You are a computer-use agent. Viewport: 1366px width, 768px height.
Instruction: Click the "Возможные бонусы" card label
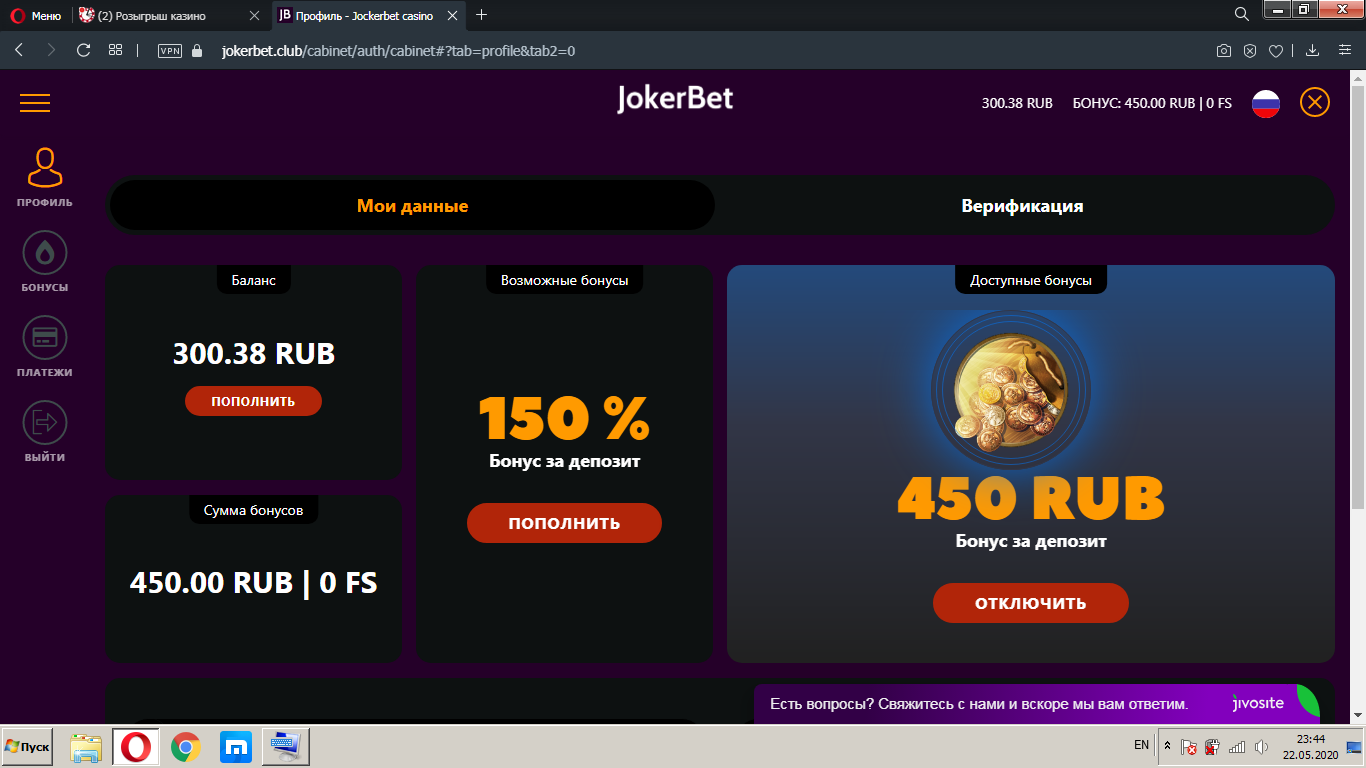[565, 281]
